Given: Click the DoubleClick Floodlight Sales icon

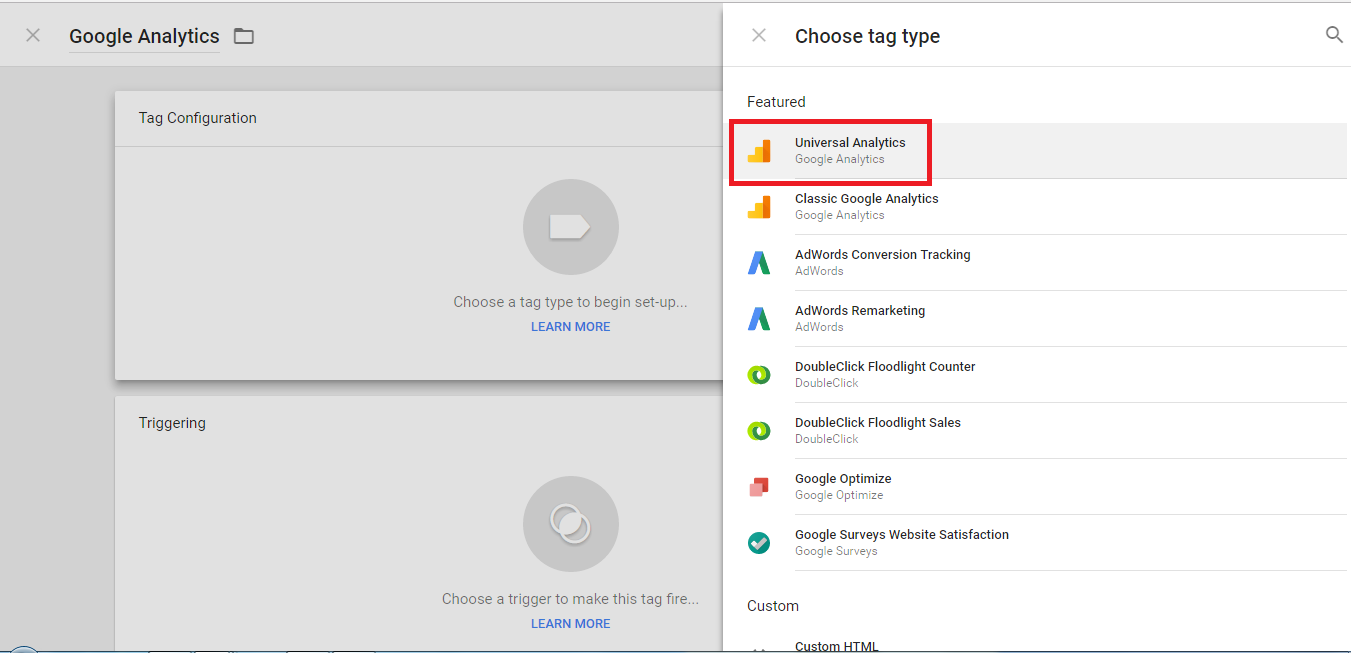Looking at the screenshot, I should (760, 431).
